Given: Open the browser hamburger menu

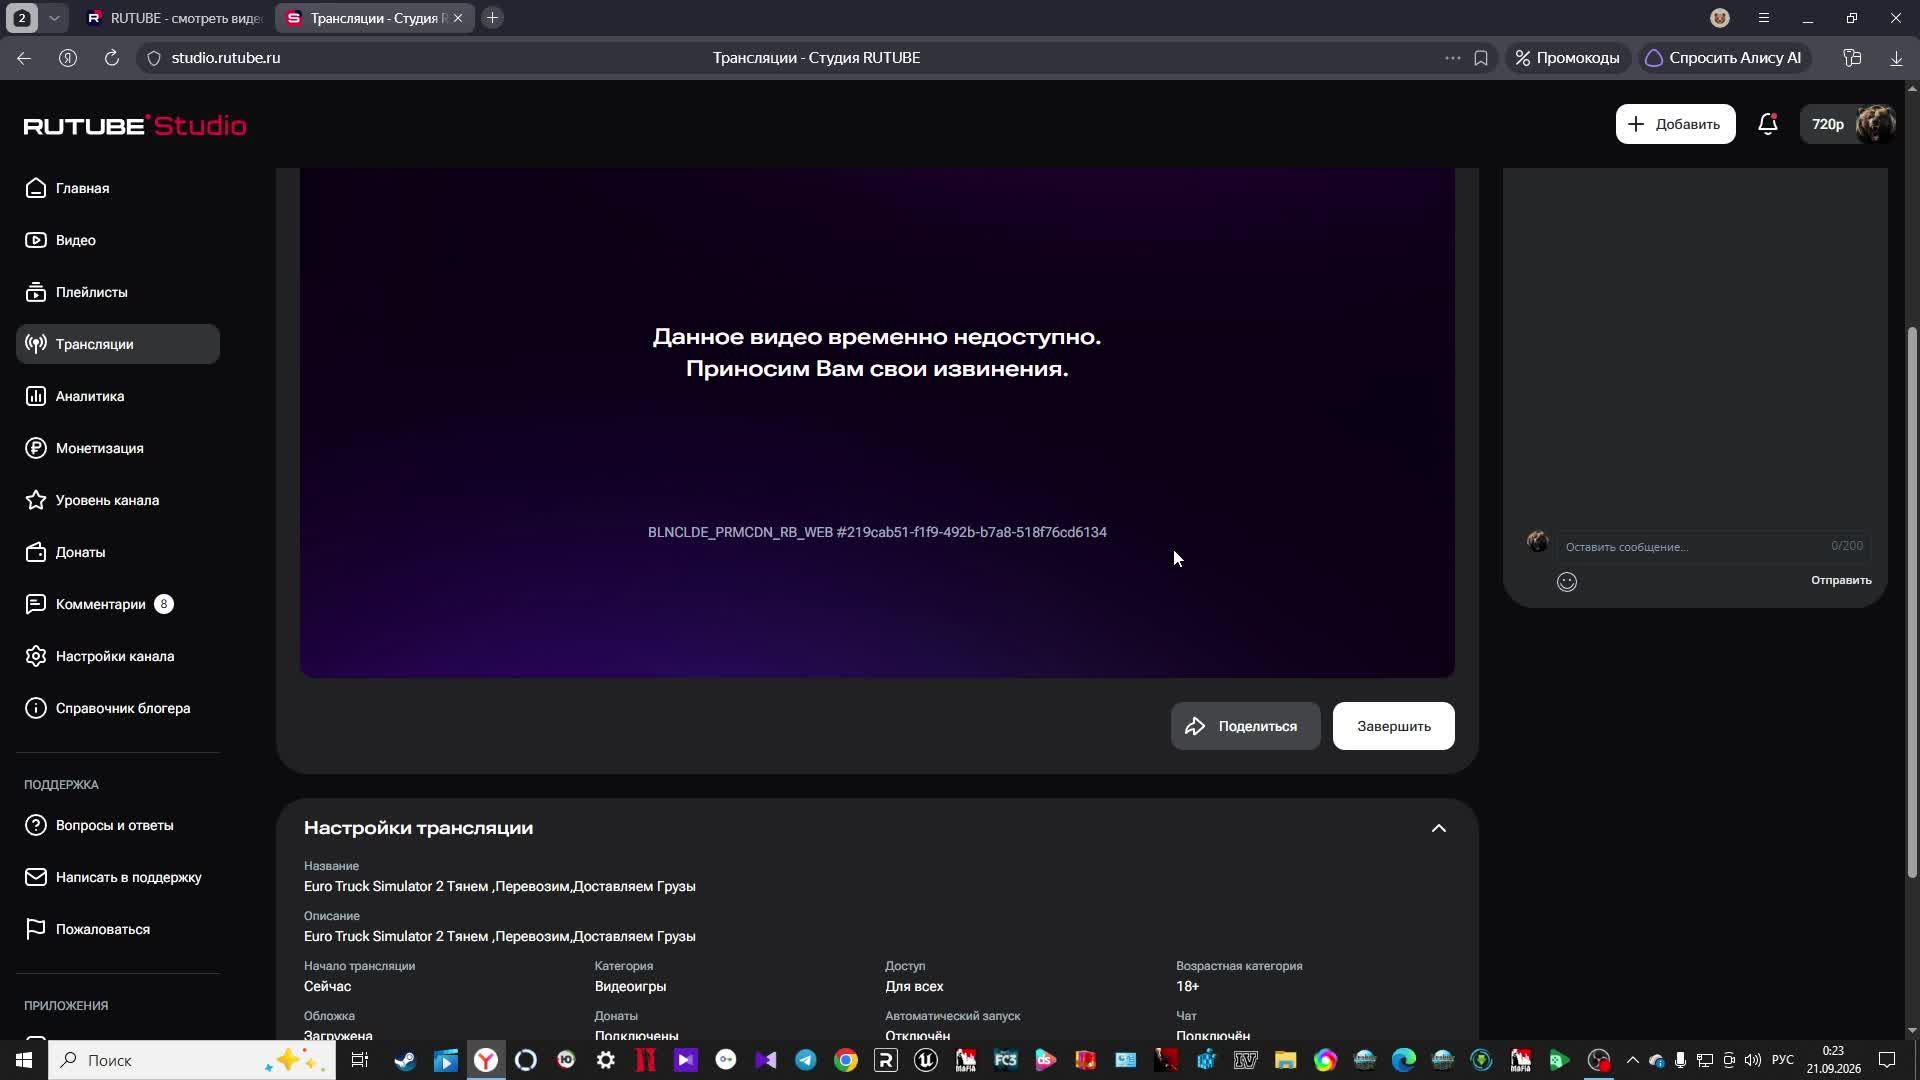Looking at the screenshot, I should pos(1764,18).
